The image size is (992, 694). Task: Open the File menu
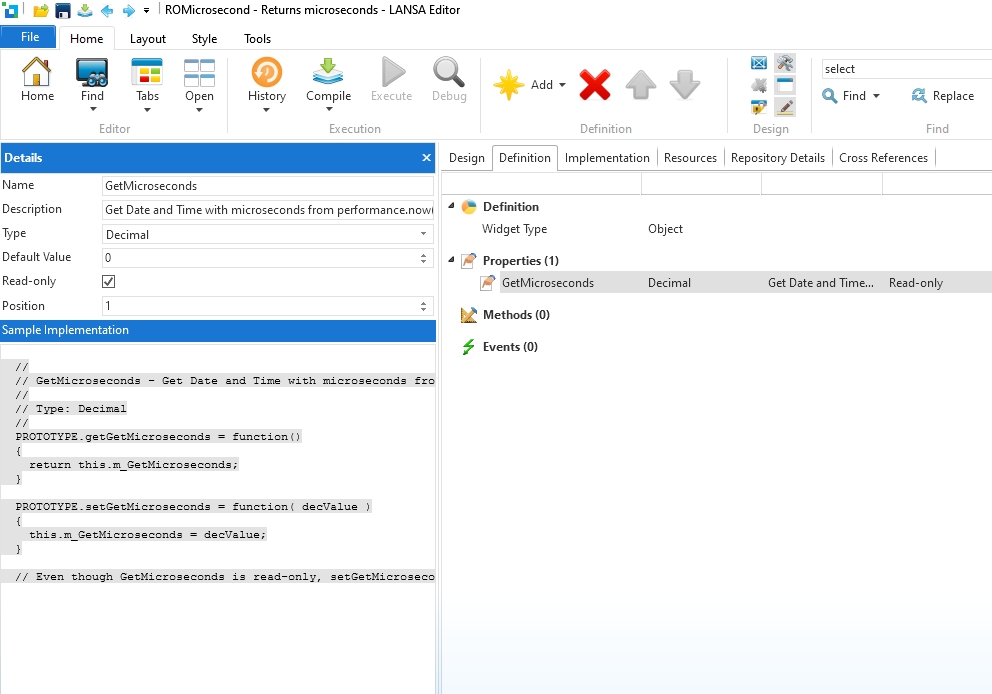click(x=30, y=37)
